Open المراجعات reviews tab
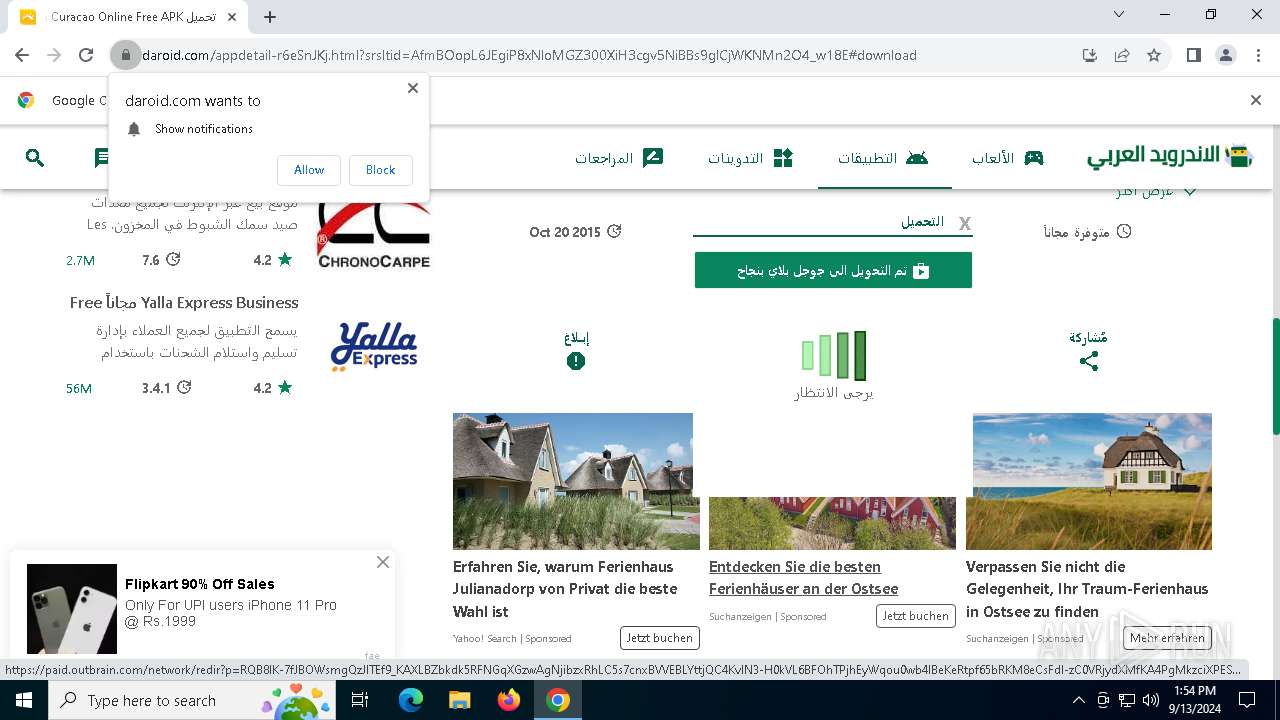The height and width of the screenshot is (720, 1280). (x=619, y=158)
